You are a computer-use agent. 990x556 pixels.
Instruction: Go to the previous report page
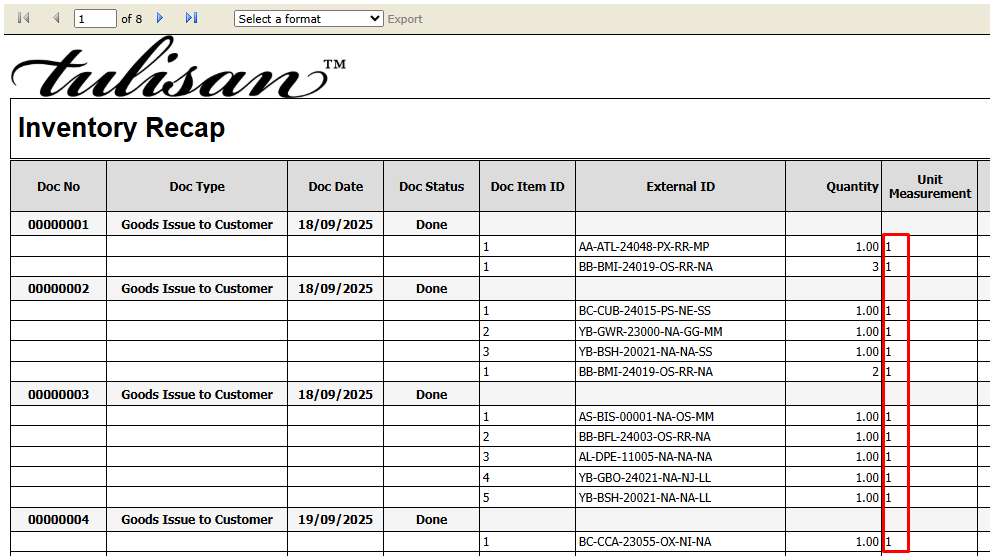pyautogui.click(x=56, y=18)
